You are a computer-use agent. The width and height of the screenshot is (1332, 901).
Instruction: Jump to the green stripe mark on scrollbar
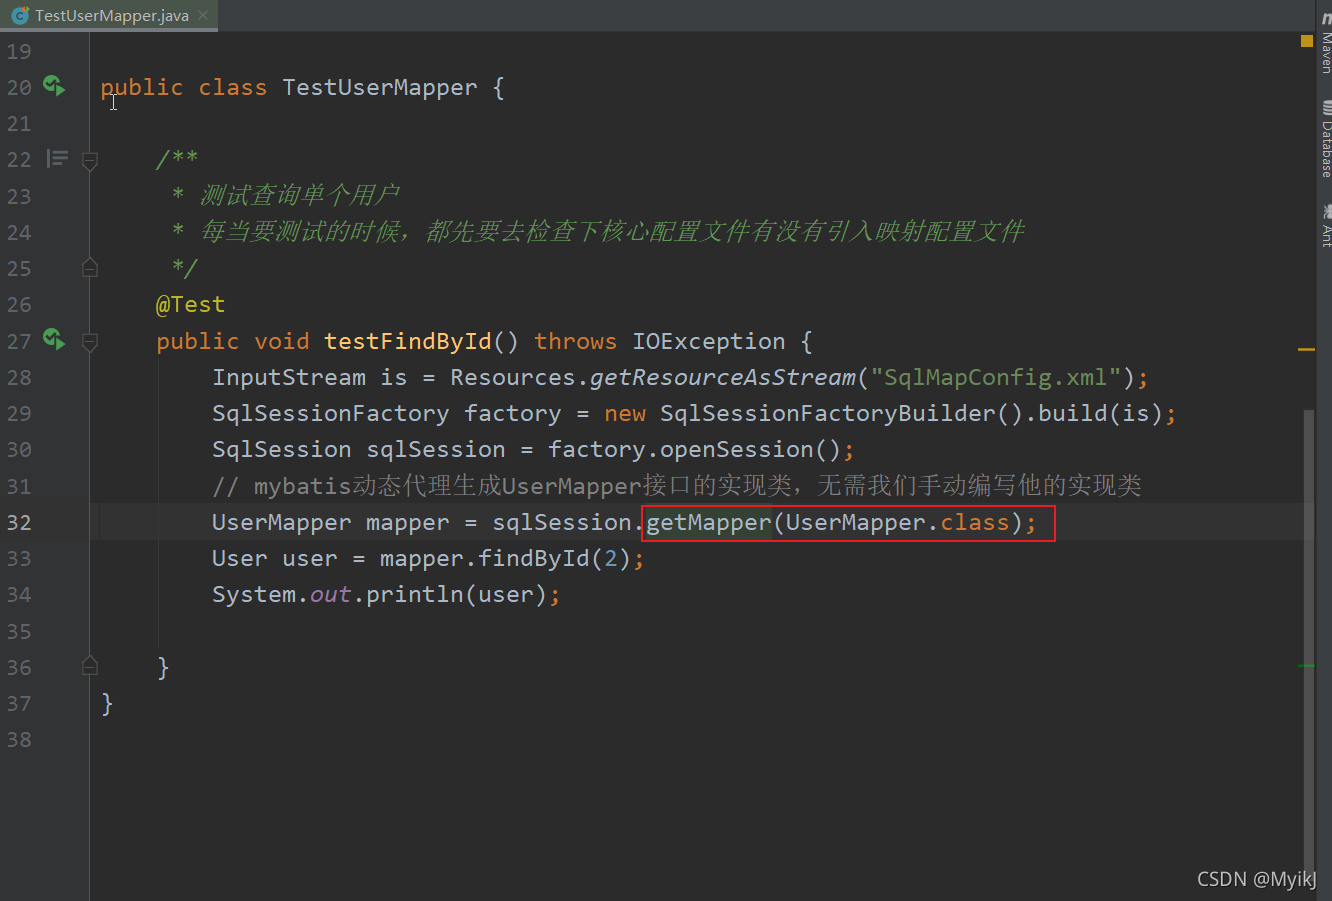[x=1306, y=665]
